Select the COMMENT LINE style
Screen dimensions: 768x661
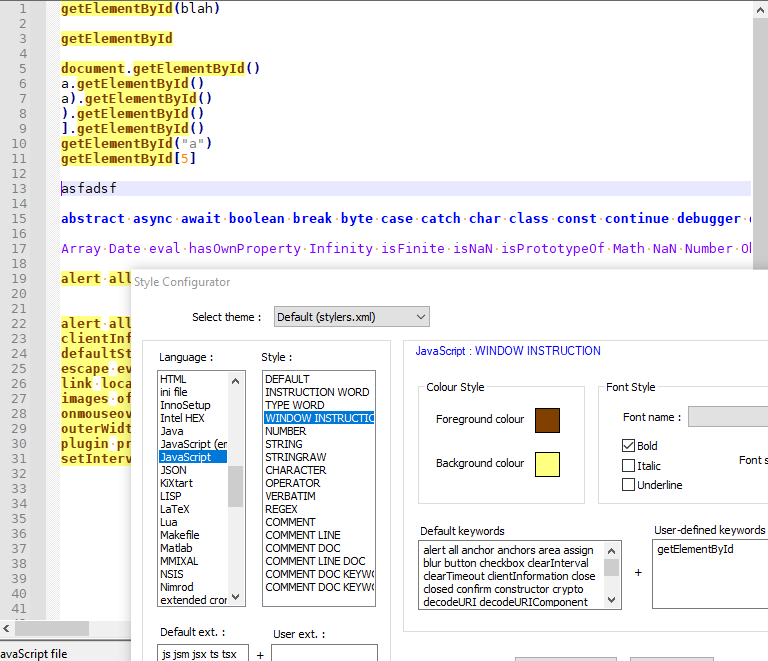pos(319,535)
